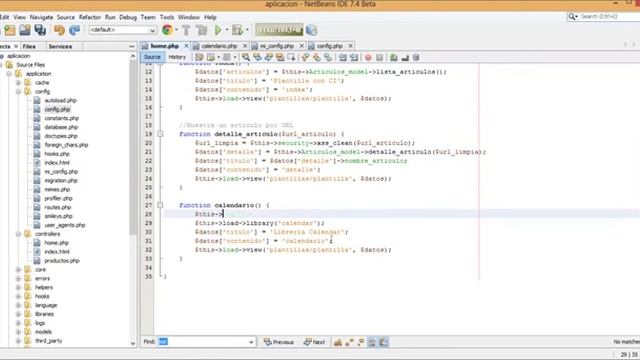Viewport: 640px width, 360px height.
Task: Collapse the controllers folder in tree
Action: (x=18, y=234)
